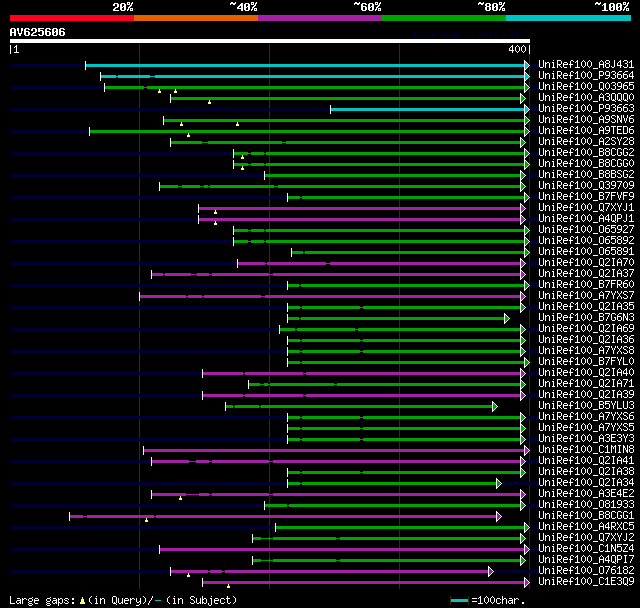Select the UniRef100_Q2IA41 label
The width and height of the screenshot is (640, 608).
click(x=586, y=461)
